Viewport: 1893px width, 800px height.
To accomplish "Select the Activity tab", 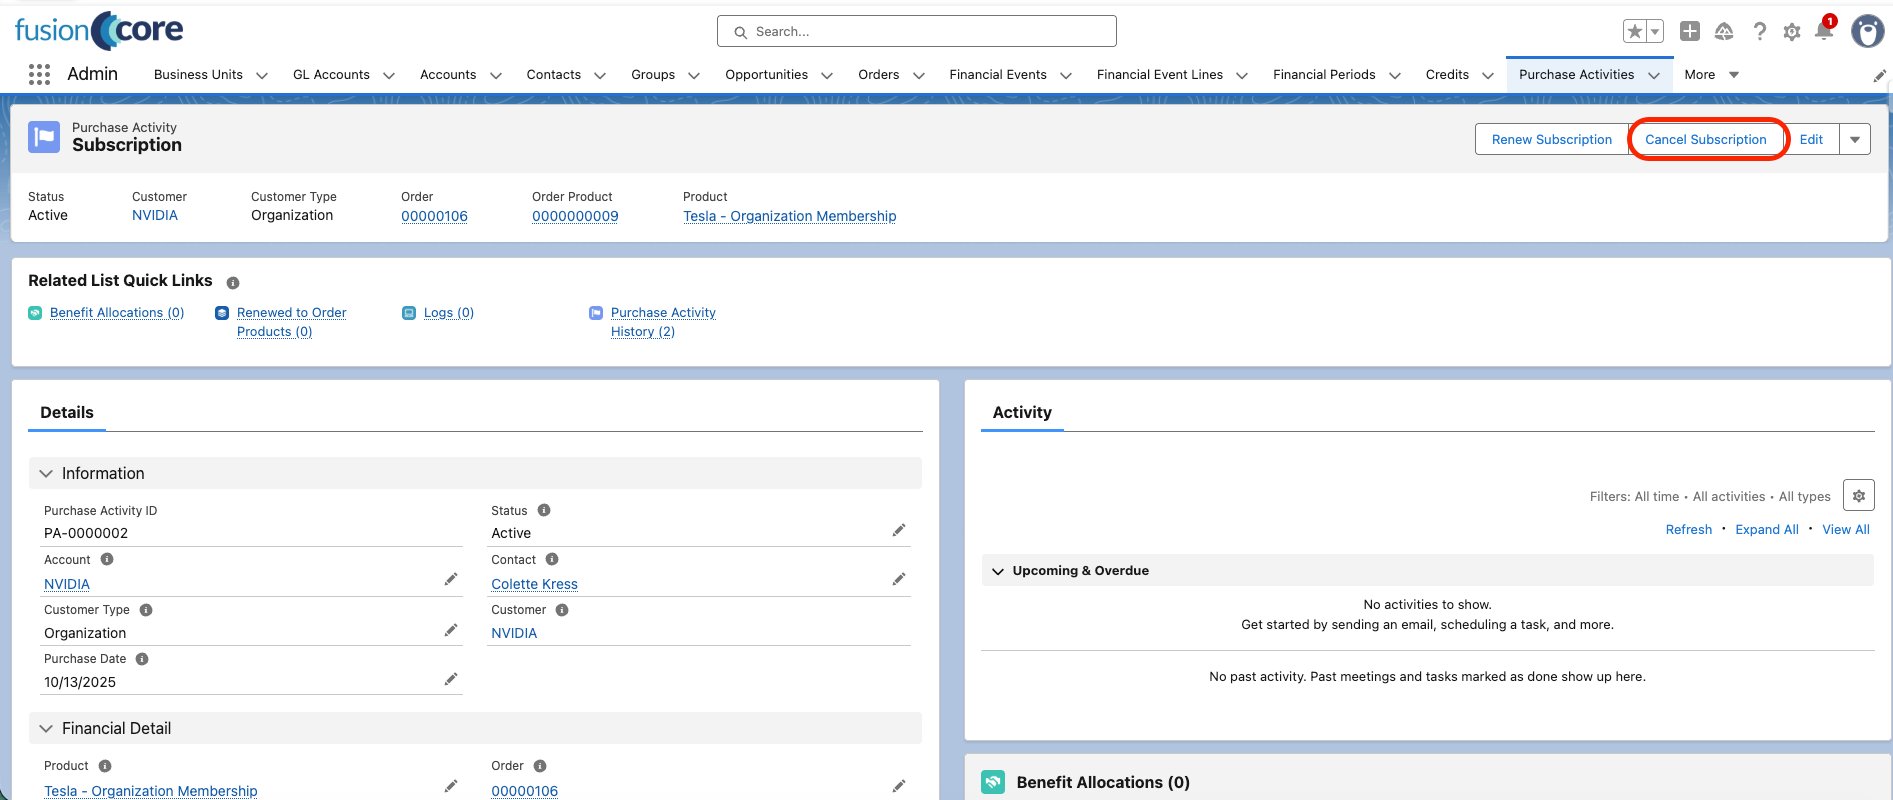I will tap(1022, 412).
